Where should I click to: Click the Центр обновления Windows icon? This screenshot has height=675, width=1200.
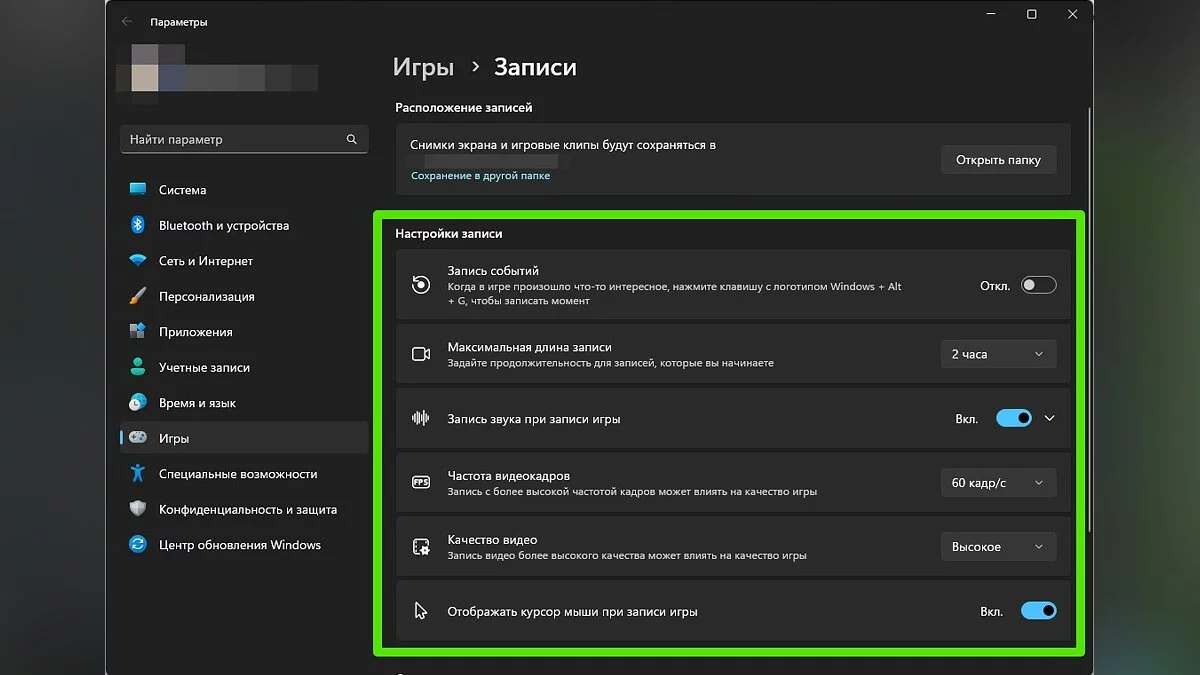coord(138,545)
